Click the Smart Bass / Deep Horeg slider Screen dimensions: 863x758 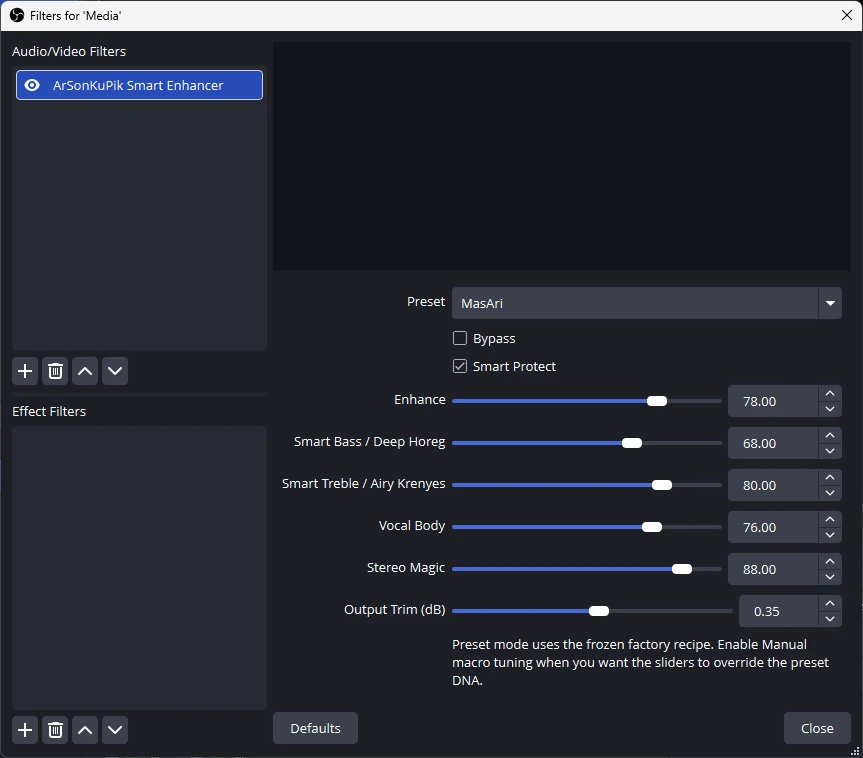[x=587, y=443]
